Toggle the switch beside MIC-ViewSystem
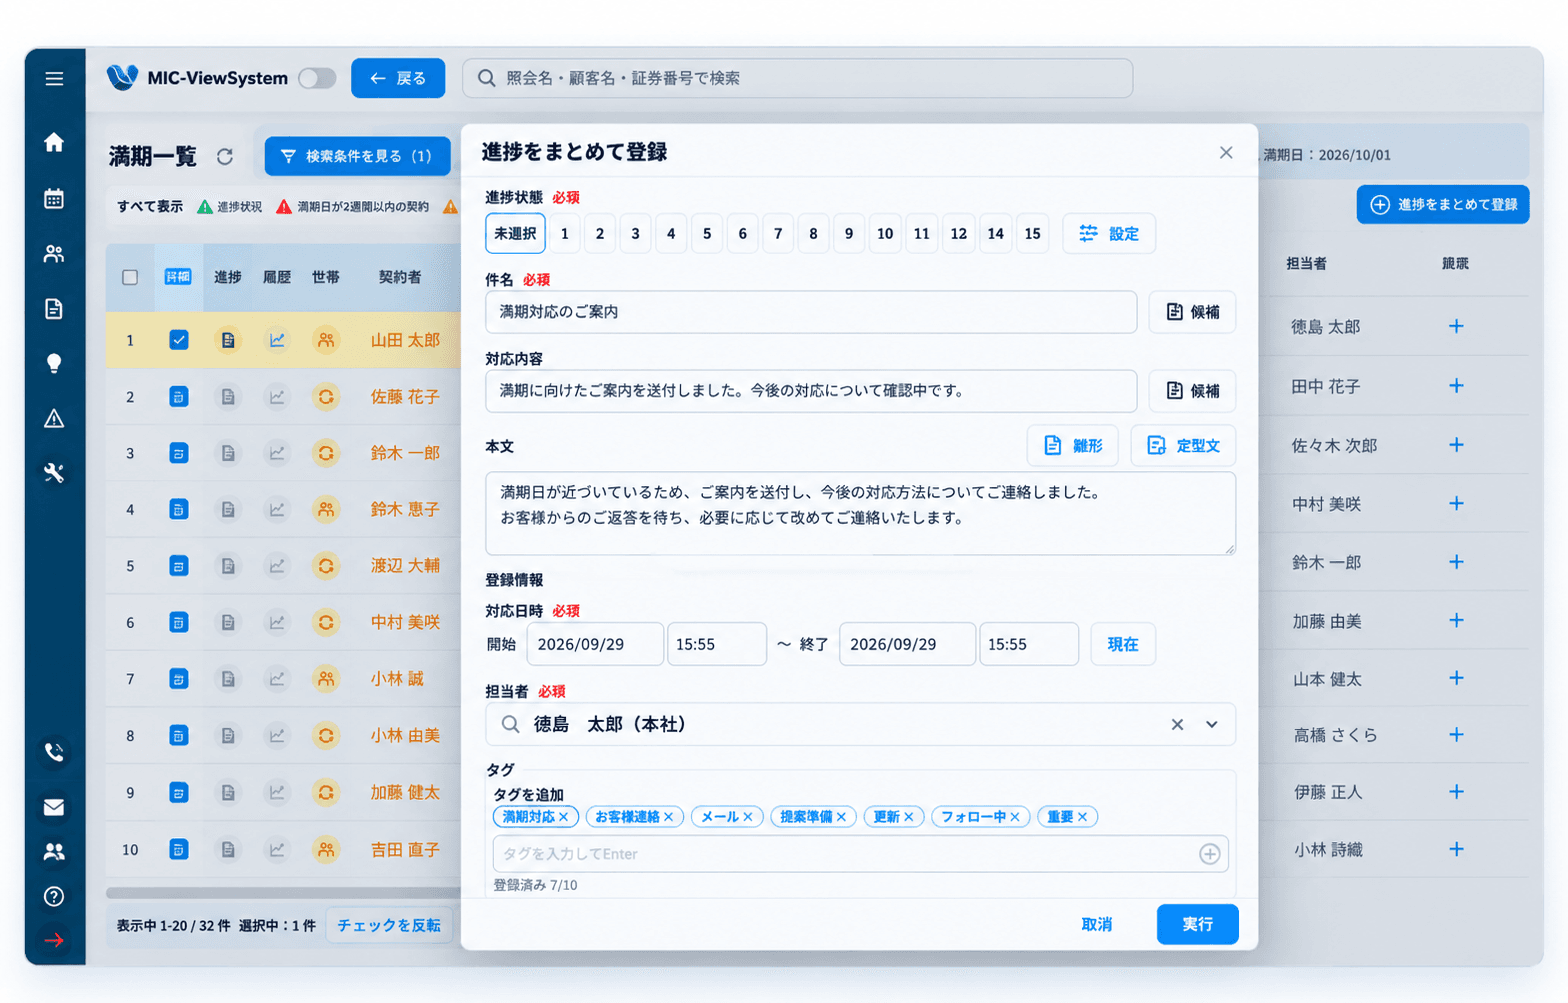1568x1003 pixels. 317,78
